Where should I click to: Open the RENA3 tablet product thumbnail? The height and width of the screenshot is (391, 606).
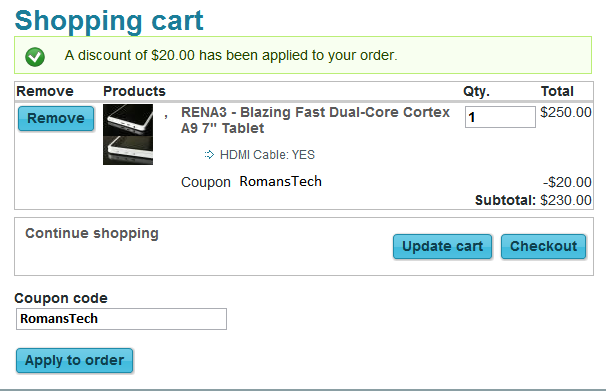click(x=128, y=134)
